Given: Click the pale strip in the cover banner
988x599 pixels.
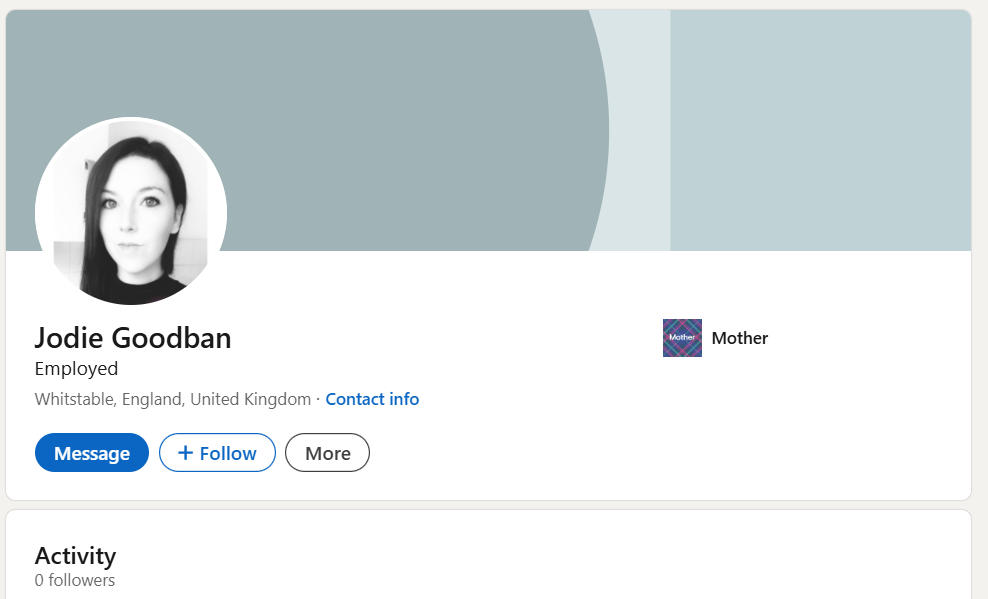Looking at the screenshot, I should pyautogui.click(x=640, y=130).
